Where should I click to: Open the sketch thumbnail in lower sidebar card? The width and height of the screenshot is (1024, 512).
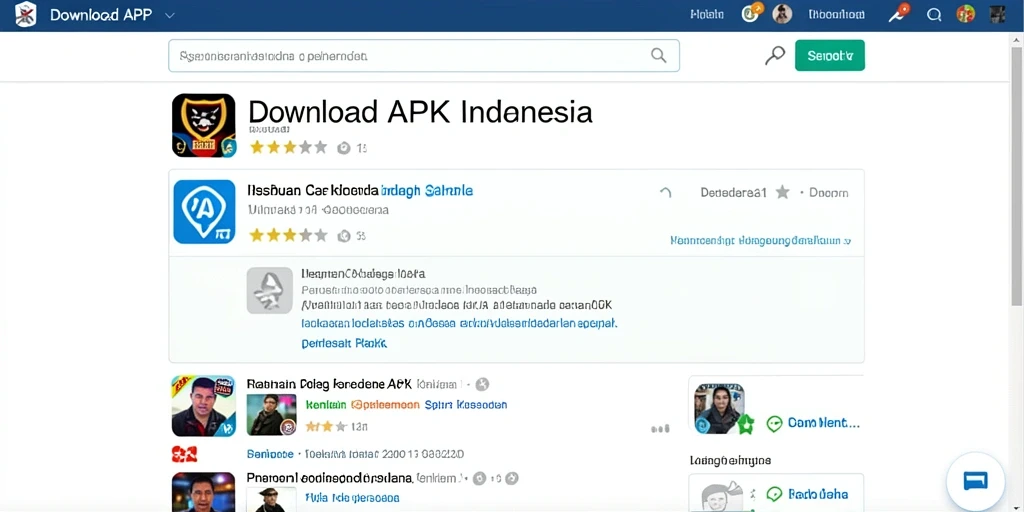[x=722, y=496]
